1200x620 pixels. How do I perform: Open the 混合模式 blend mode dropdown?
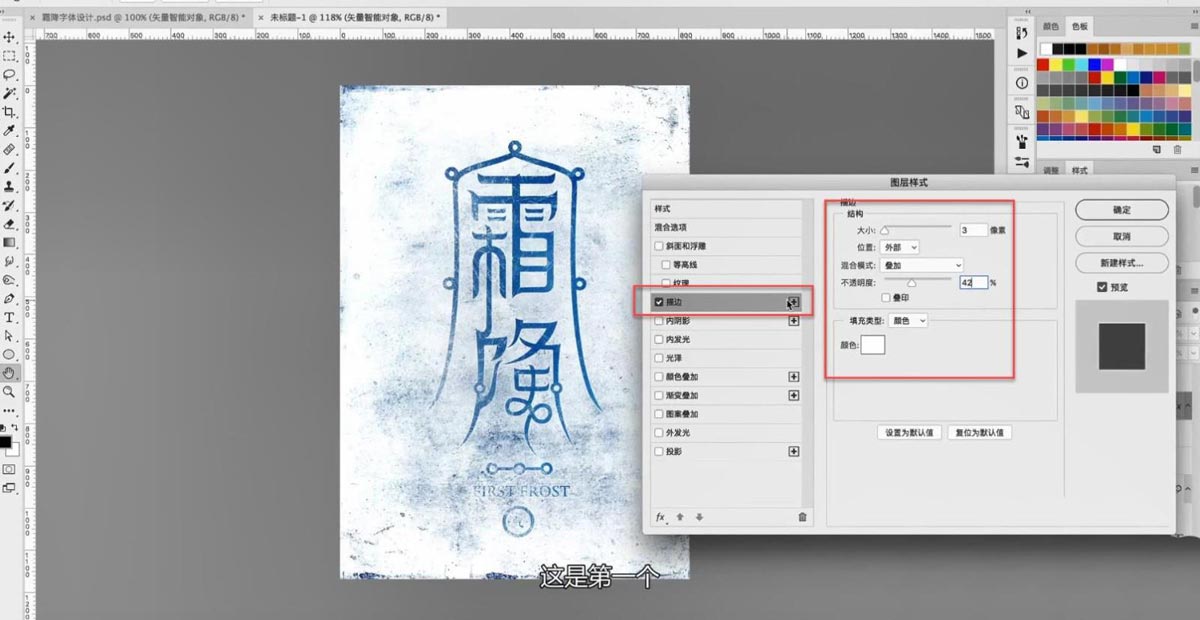922,265
